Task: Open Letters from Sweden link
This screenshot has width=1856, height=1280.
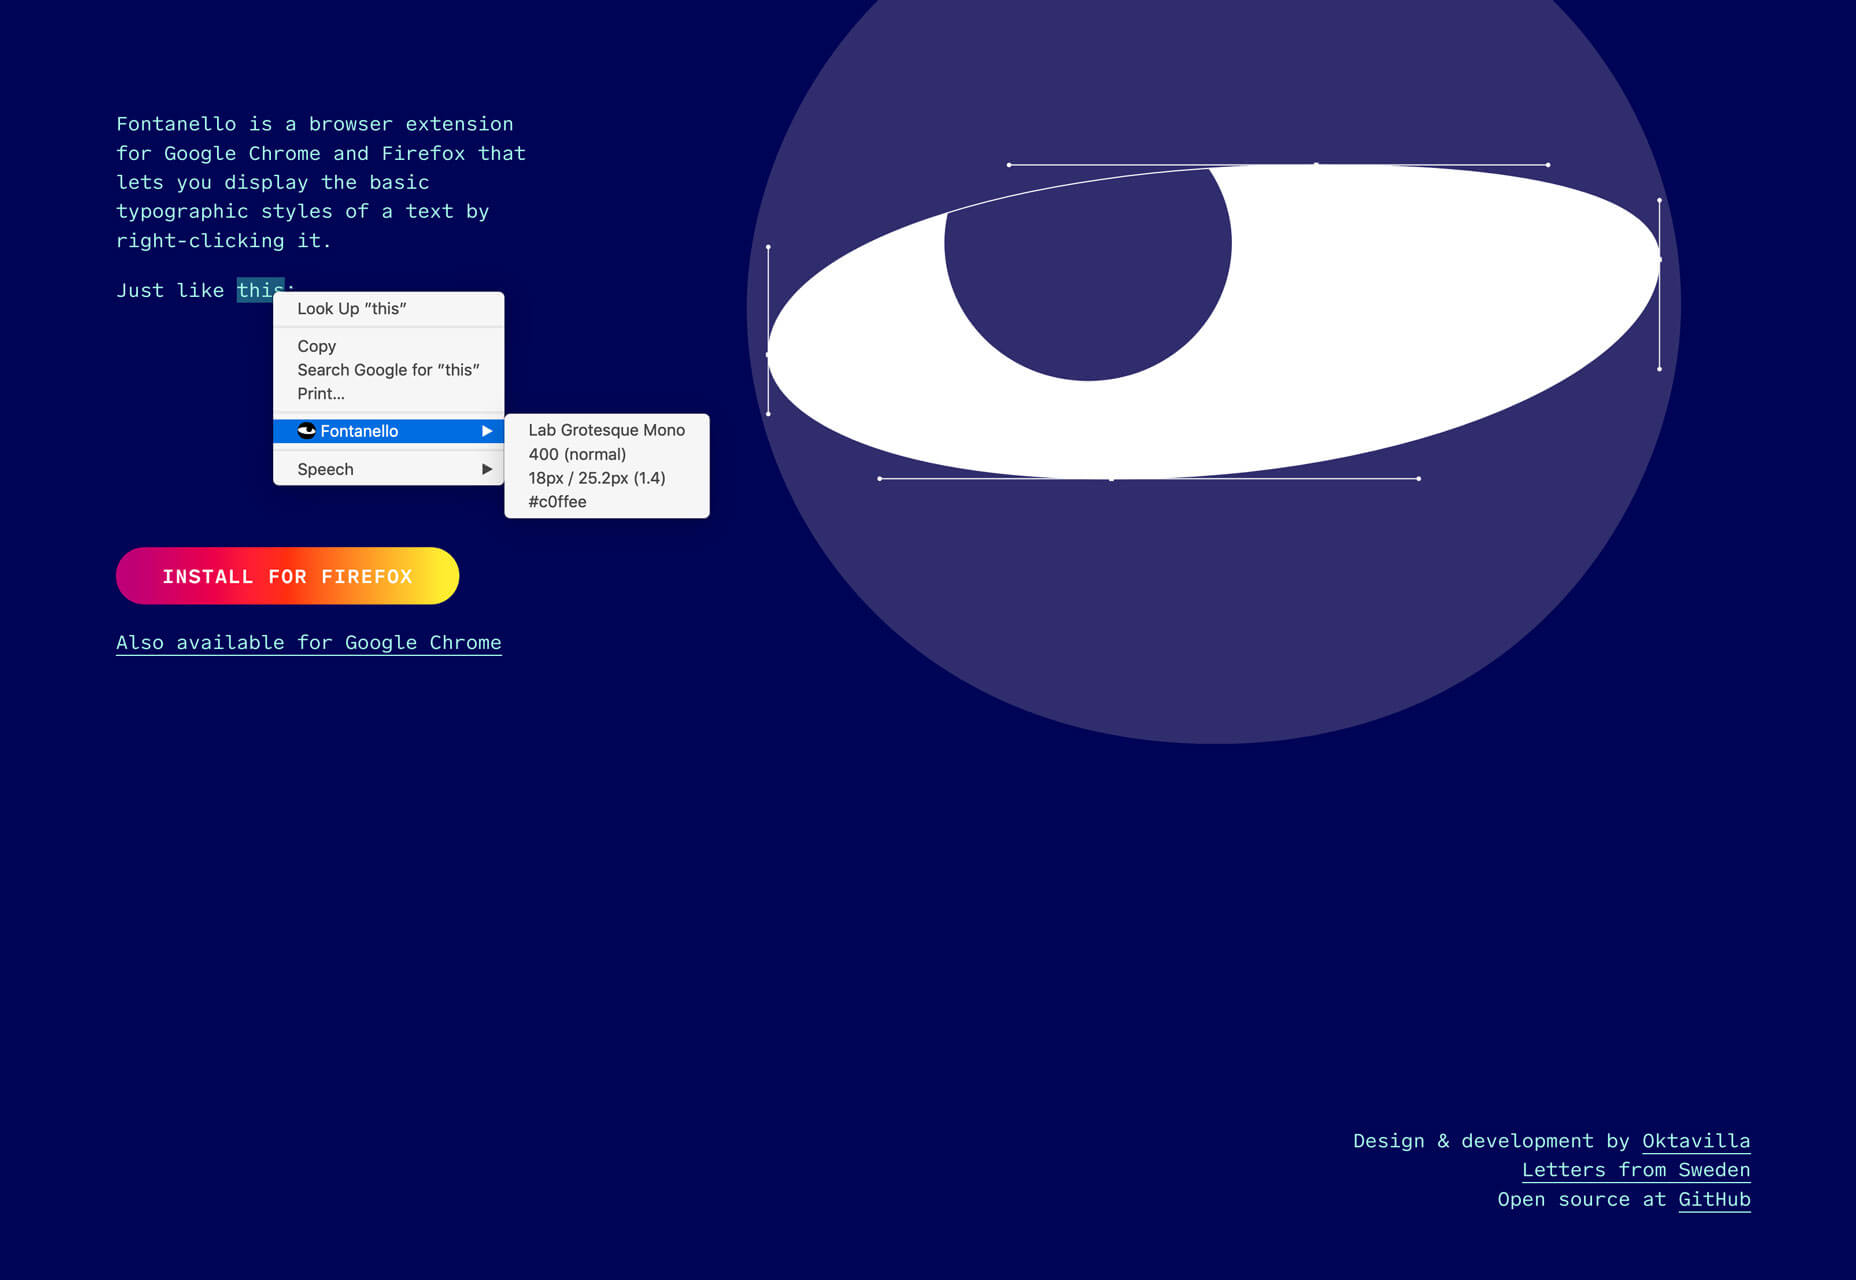Action: (1636, 1170)
